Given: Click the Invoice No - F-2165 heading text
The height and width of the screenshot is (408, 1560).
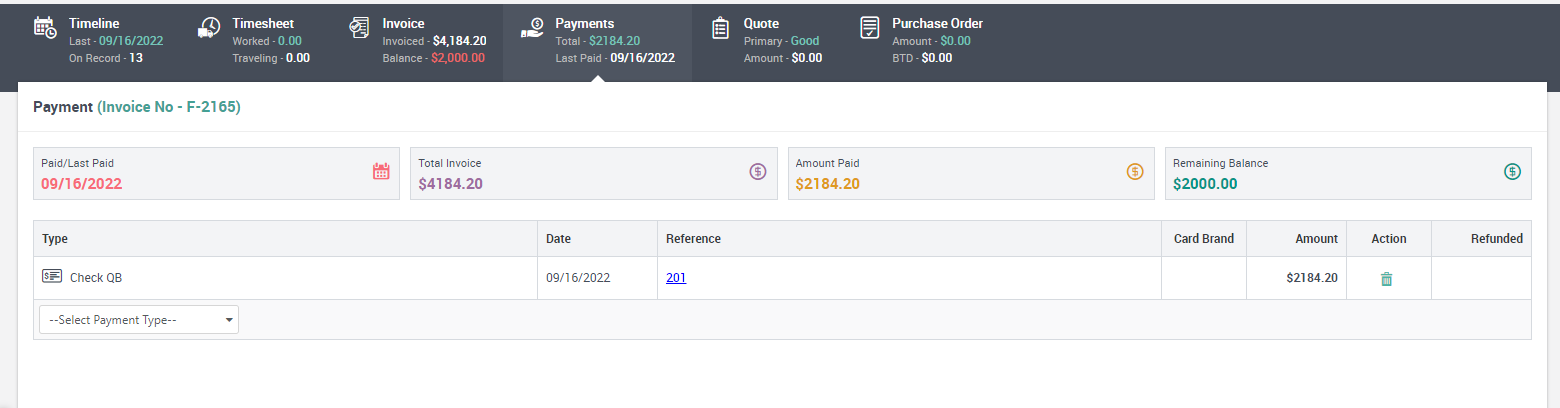Looking at the screenshot, I should 169,107.
